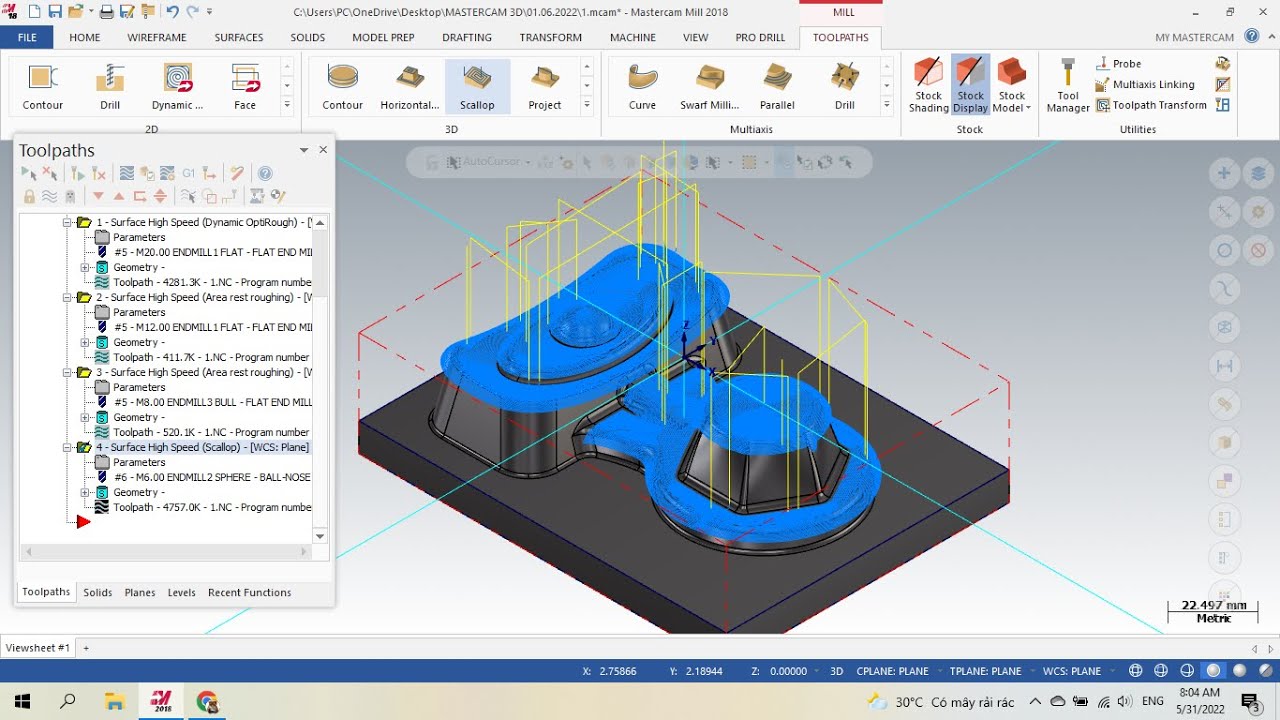Screen dimensions: 1280x720
Task: Open Chrome from the taskbar
Action: [207, 701]
